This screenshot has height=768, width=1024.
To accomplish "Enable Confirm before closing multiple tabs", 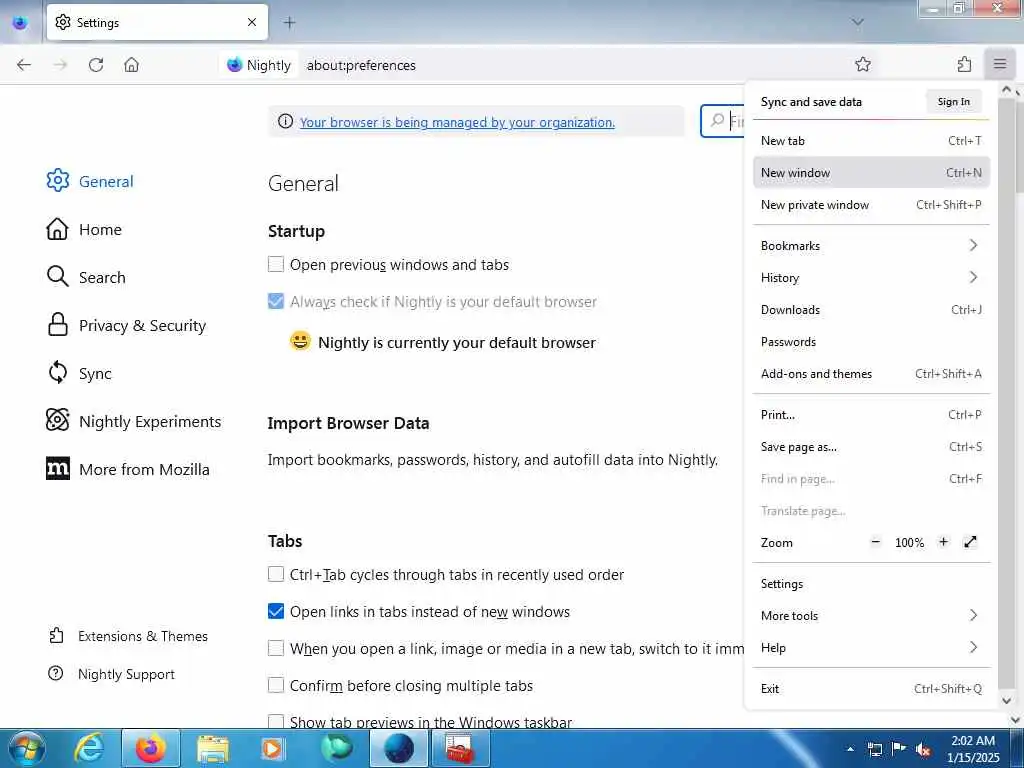I will click(276, 685).
